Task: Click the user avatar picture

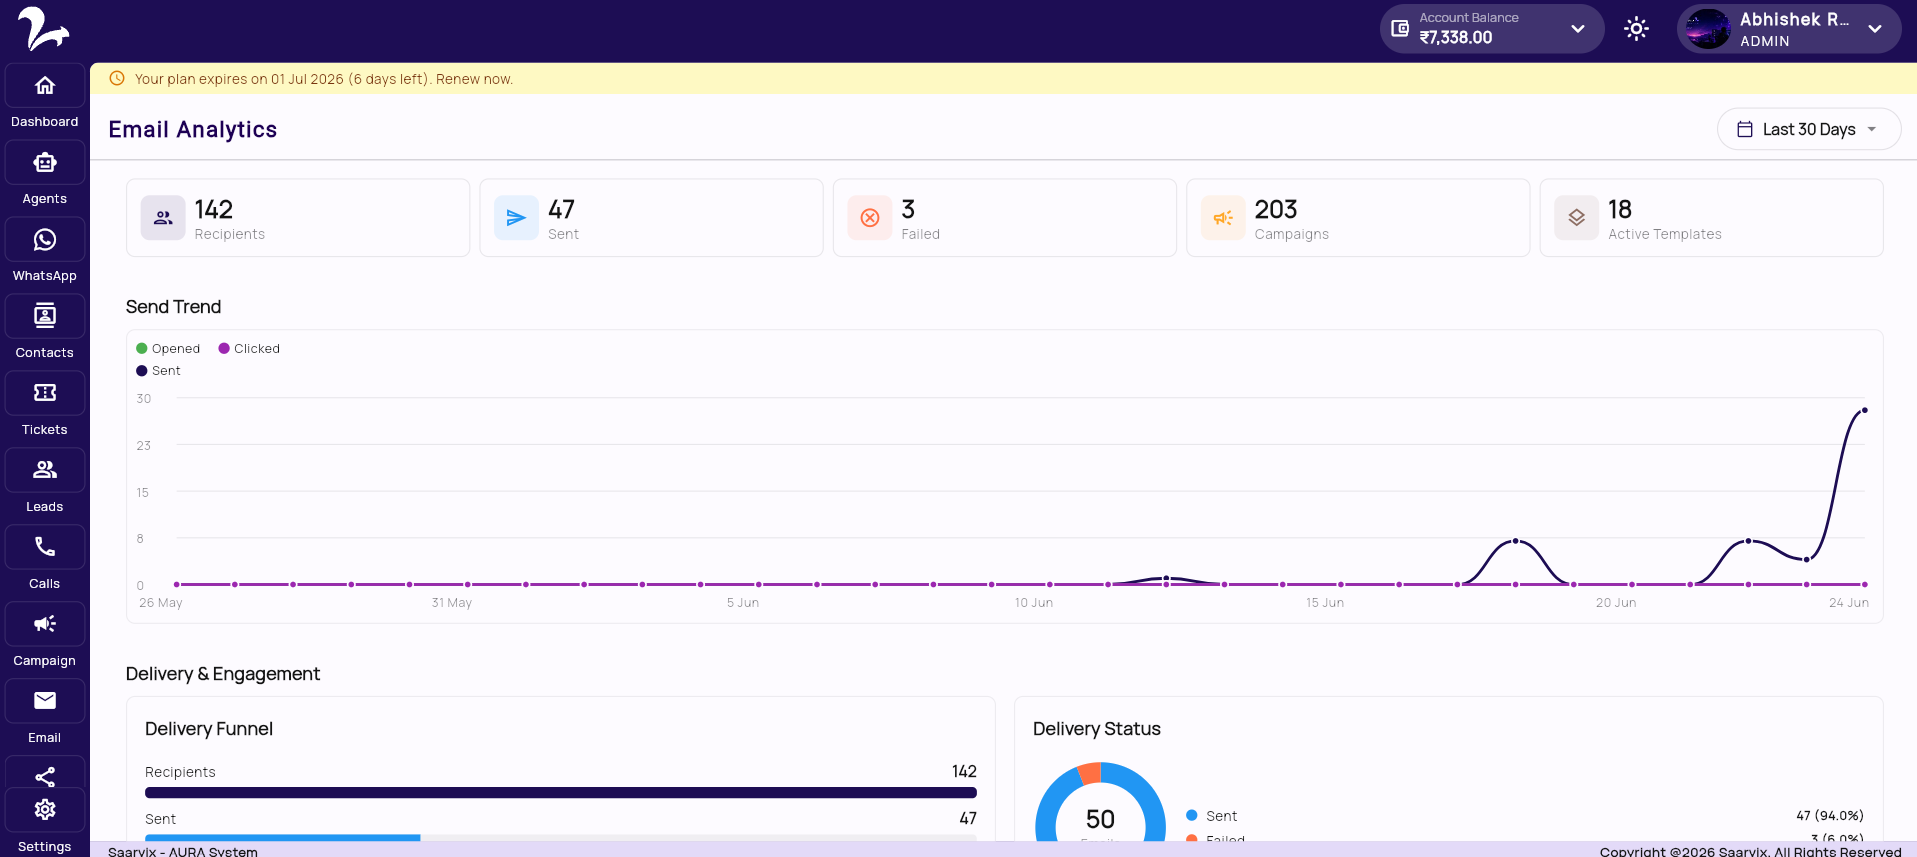Action: click(x=1708, y=29)
